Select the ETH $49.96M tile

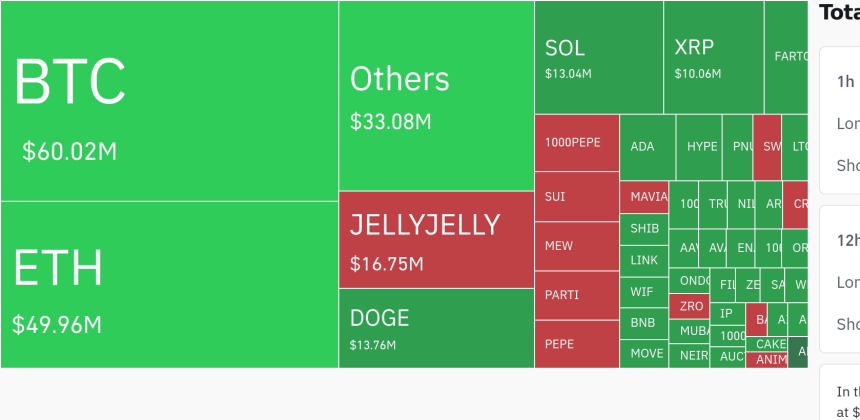point(169,285)
